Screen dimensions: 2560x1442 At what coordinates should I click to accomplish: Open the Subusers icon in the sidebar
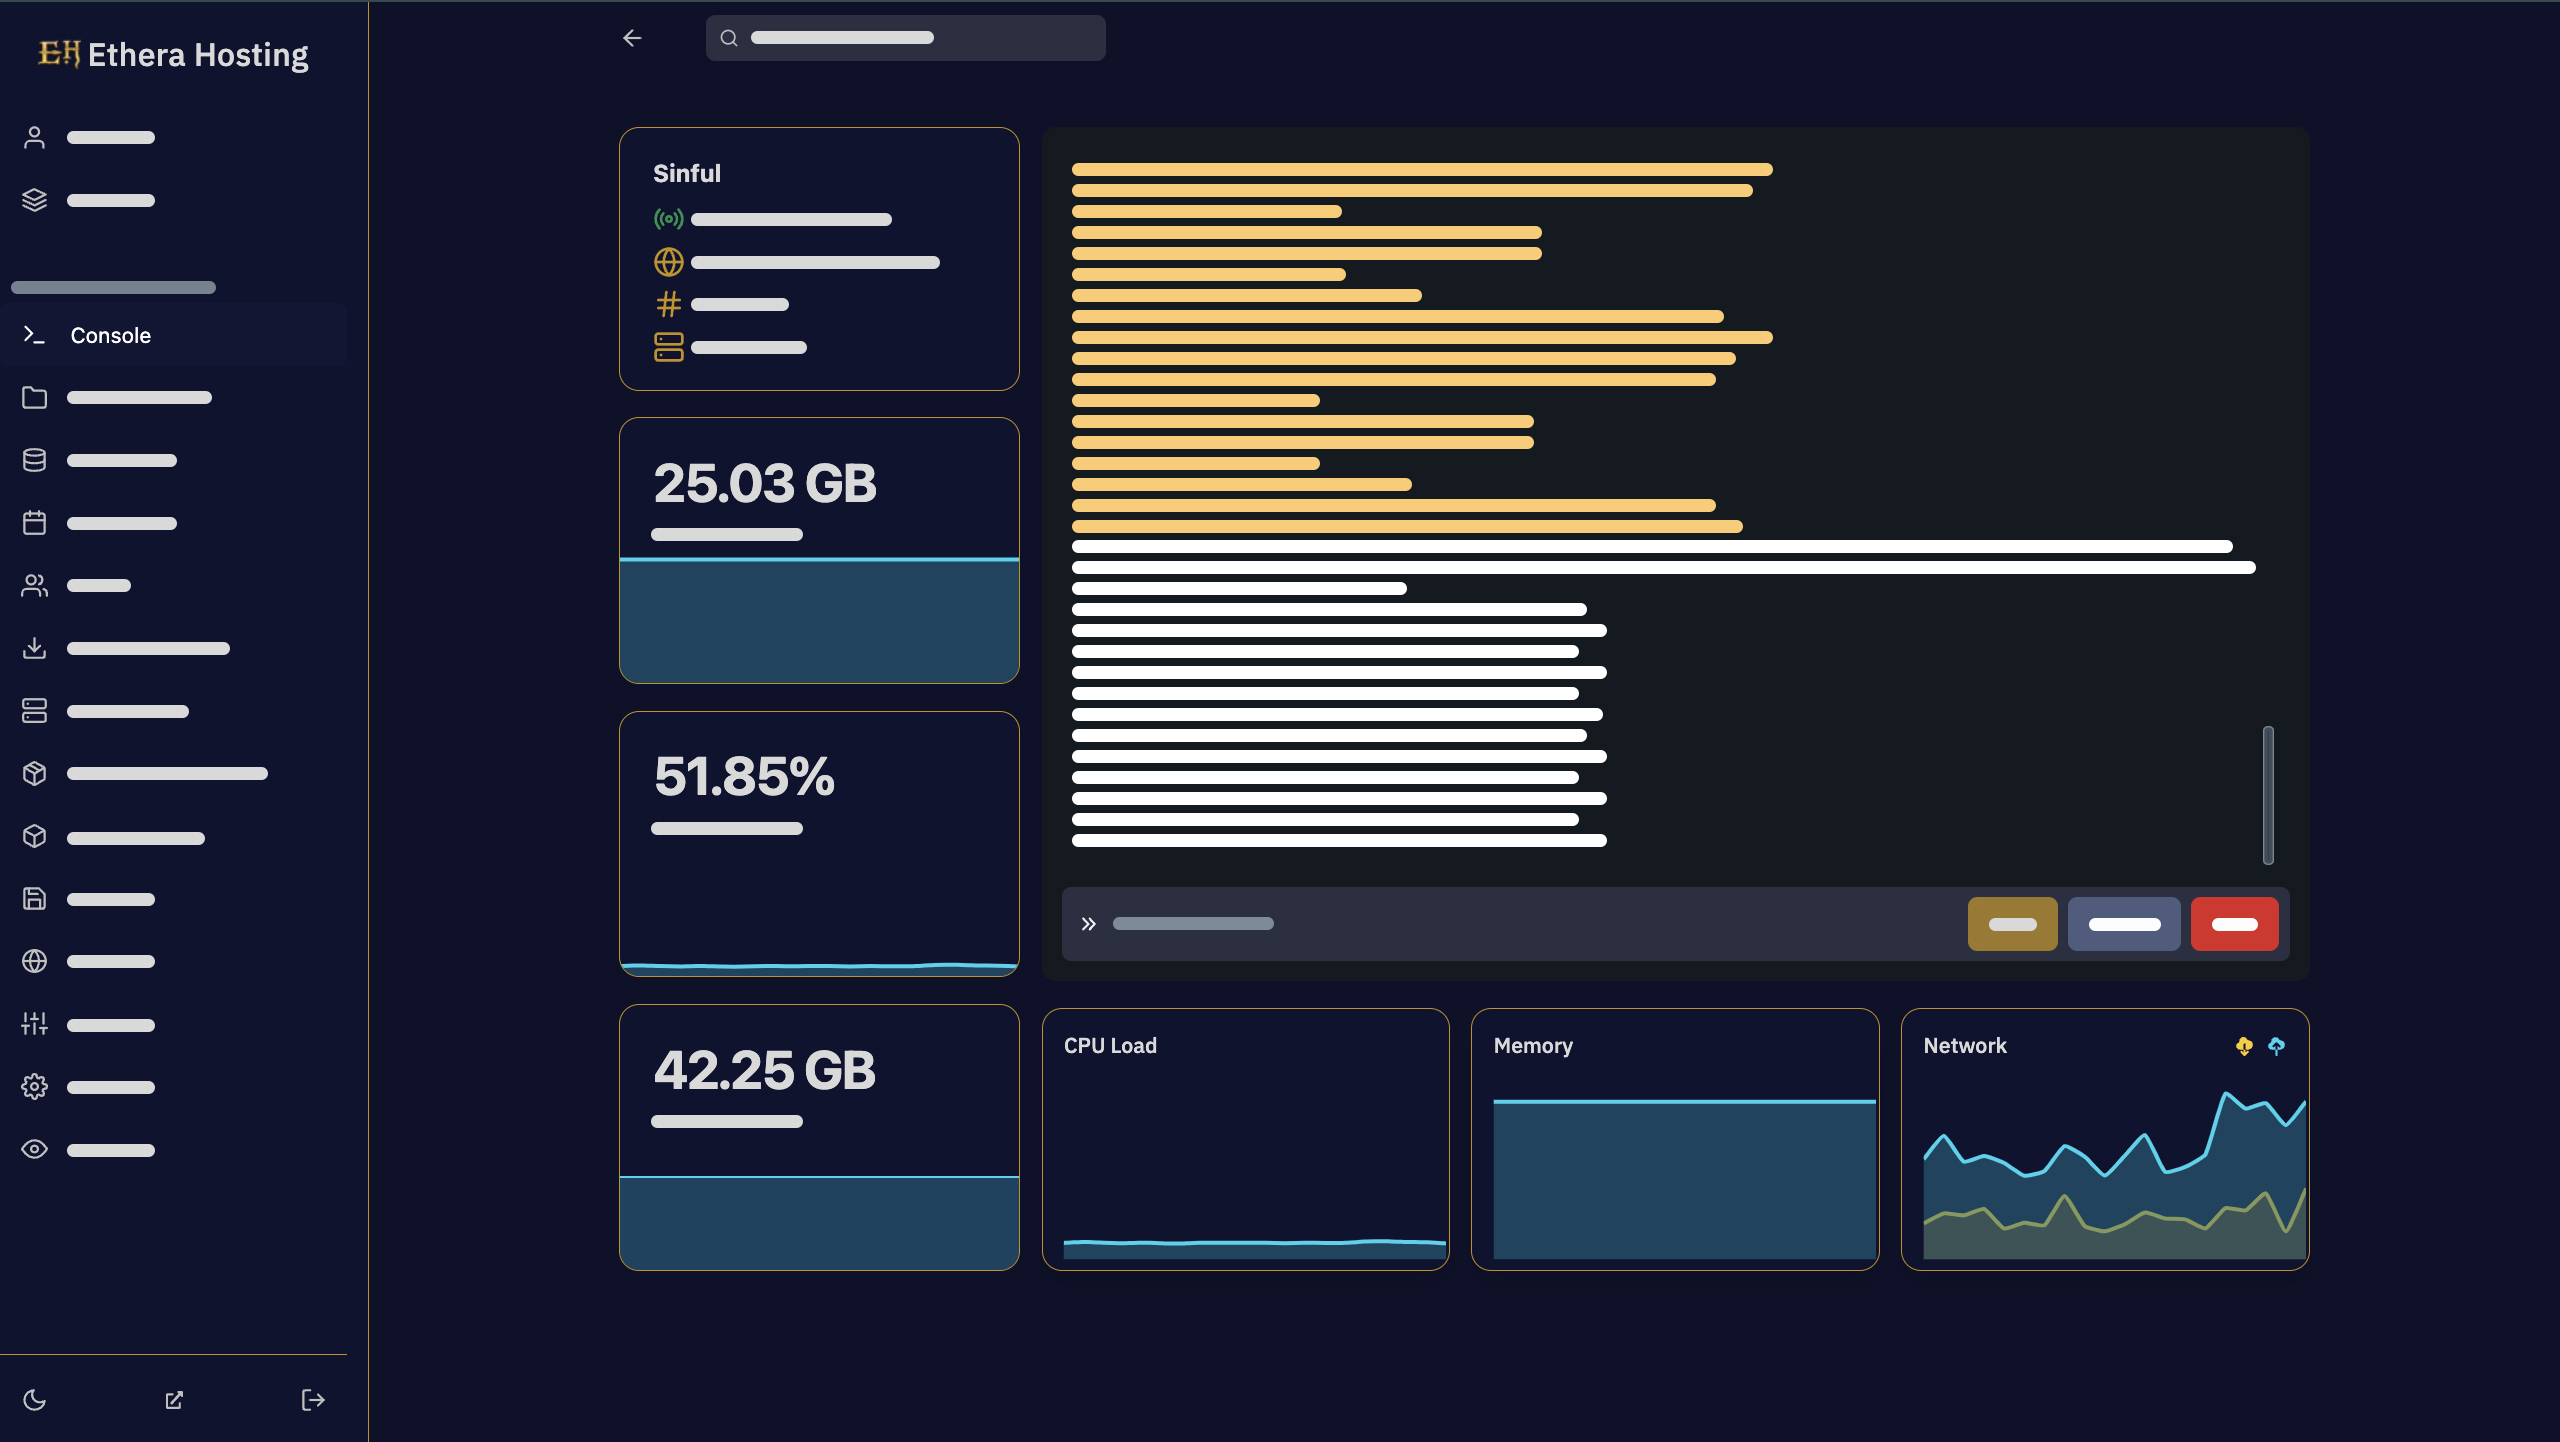click(35, 585)
